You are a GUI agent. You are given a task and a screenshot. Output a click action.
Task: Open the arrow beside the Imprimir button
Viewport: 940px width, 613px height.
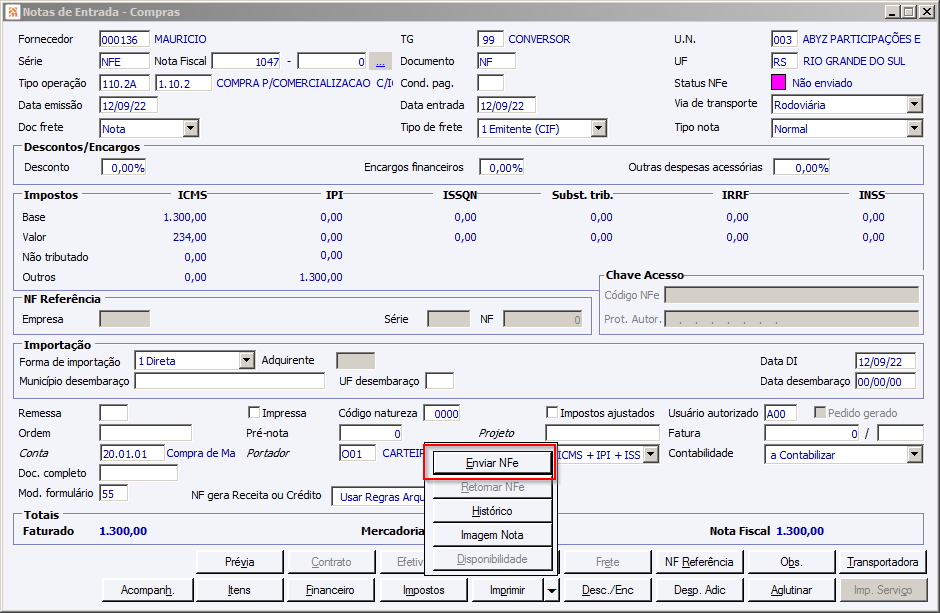[x=552, y=590]
